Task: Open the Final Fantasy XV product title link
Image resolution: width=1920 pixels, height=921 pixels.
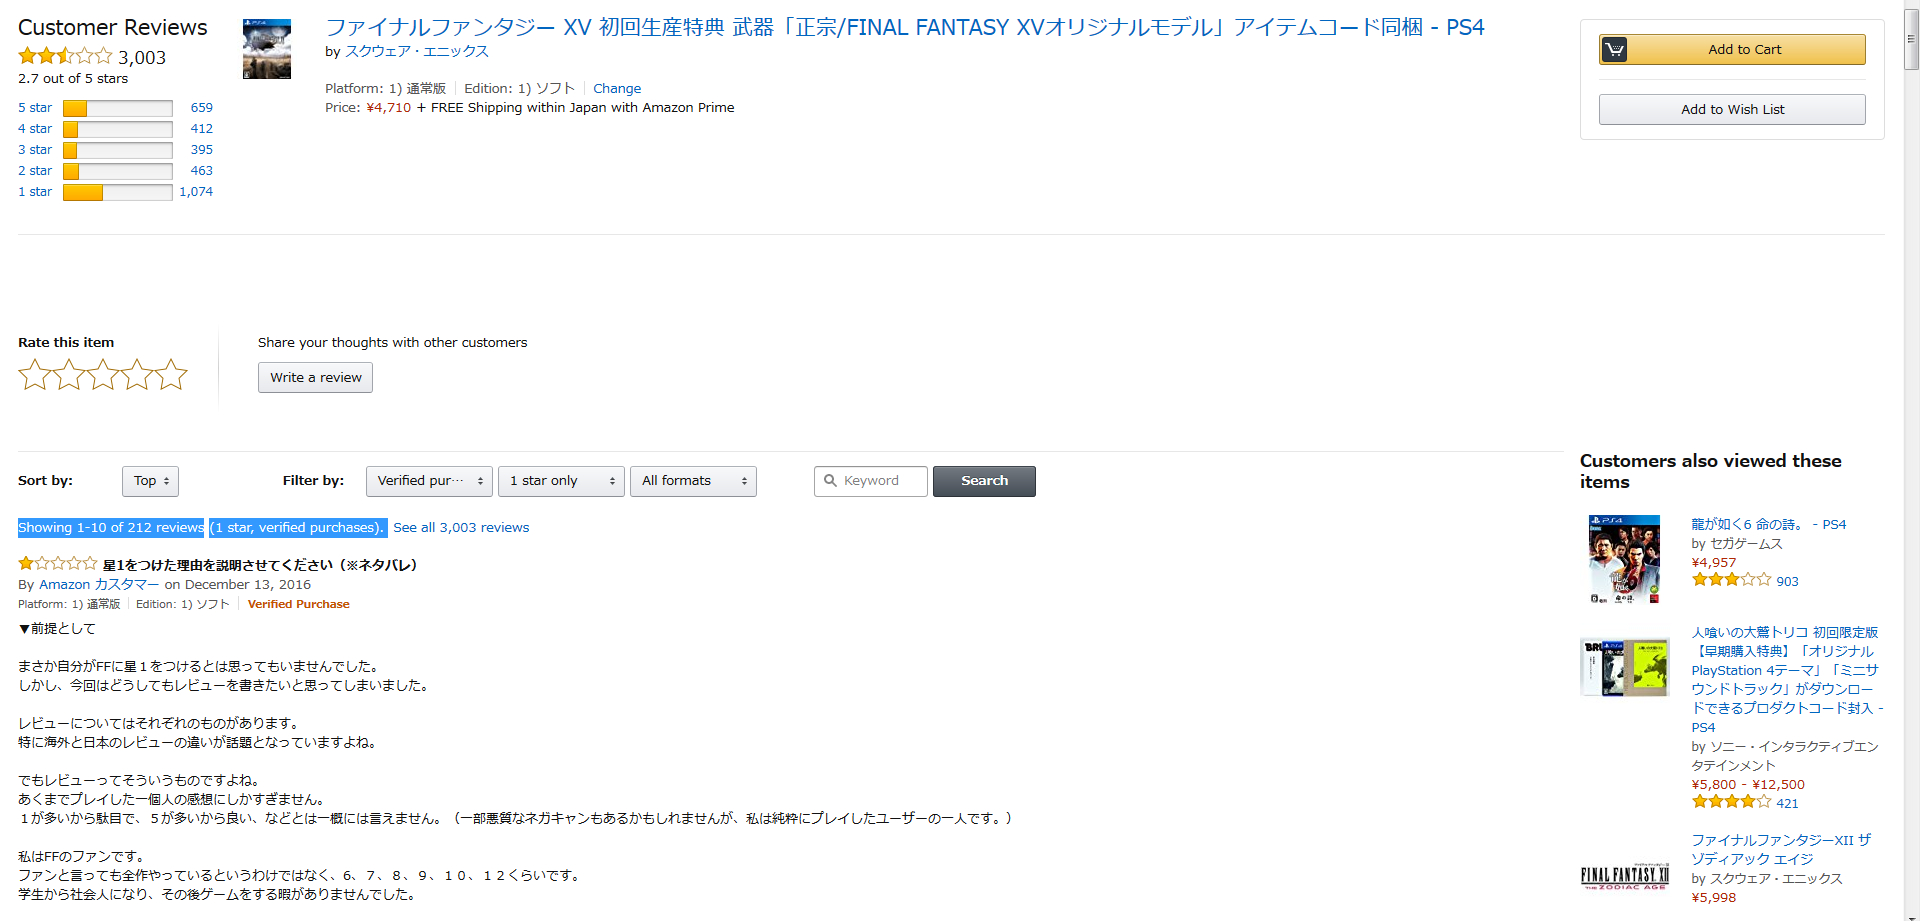Action: [x=905, y=27]
